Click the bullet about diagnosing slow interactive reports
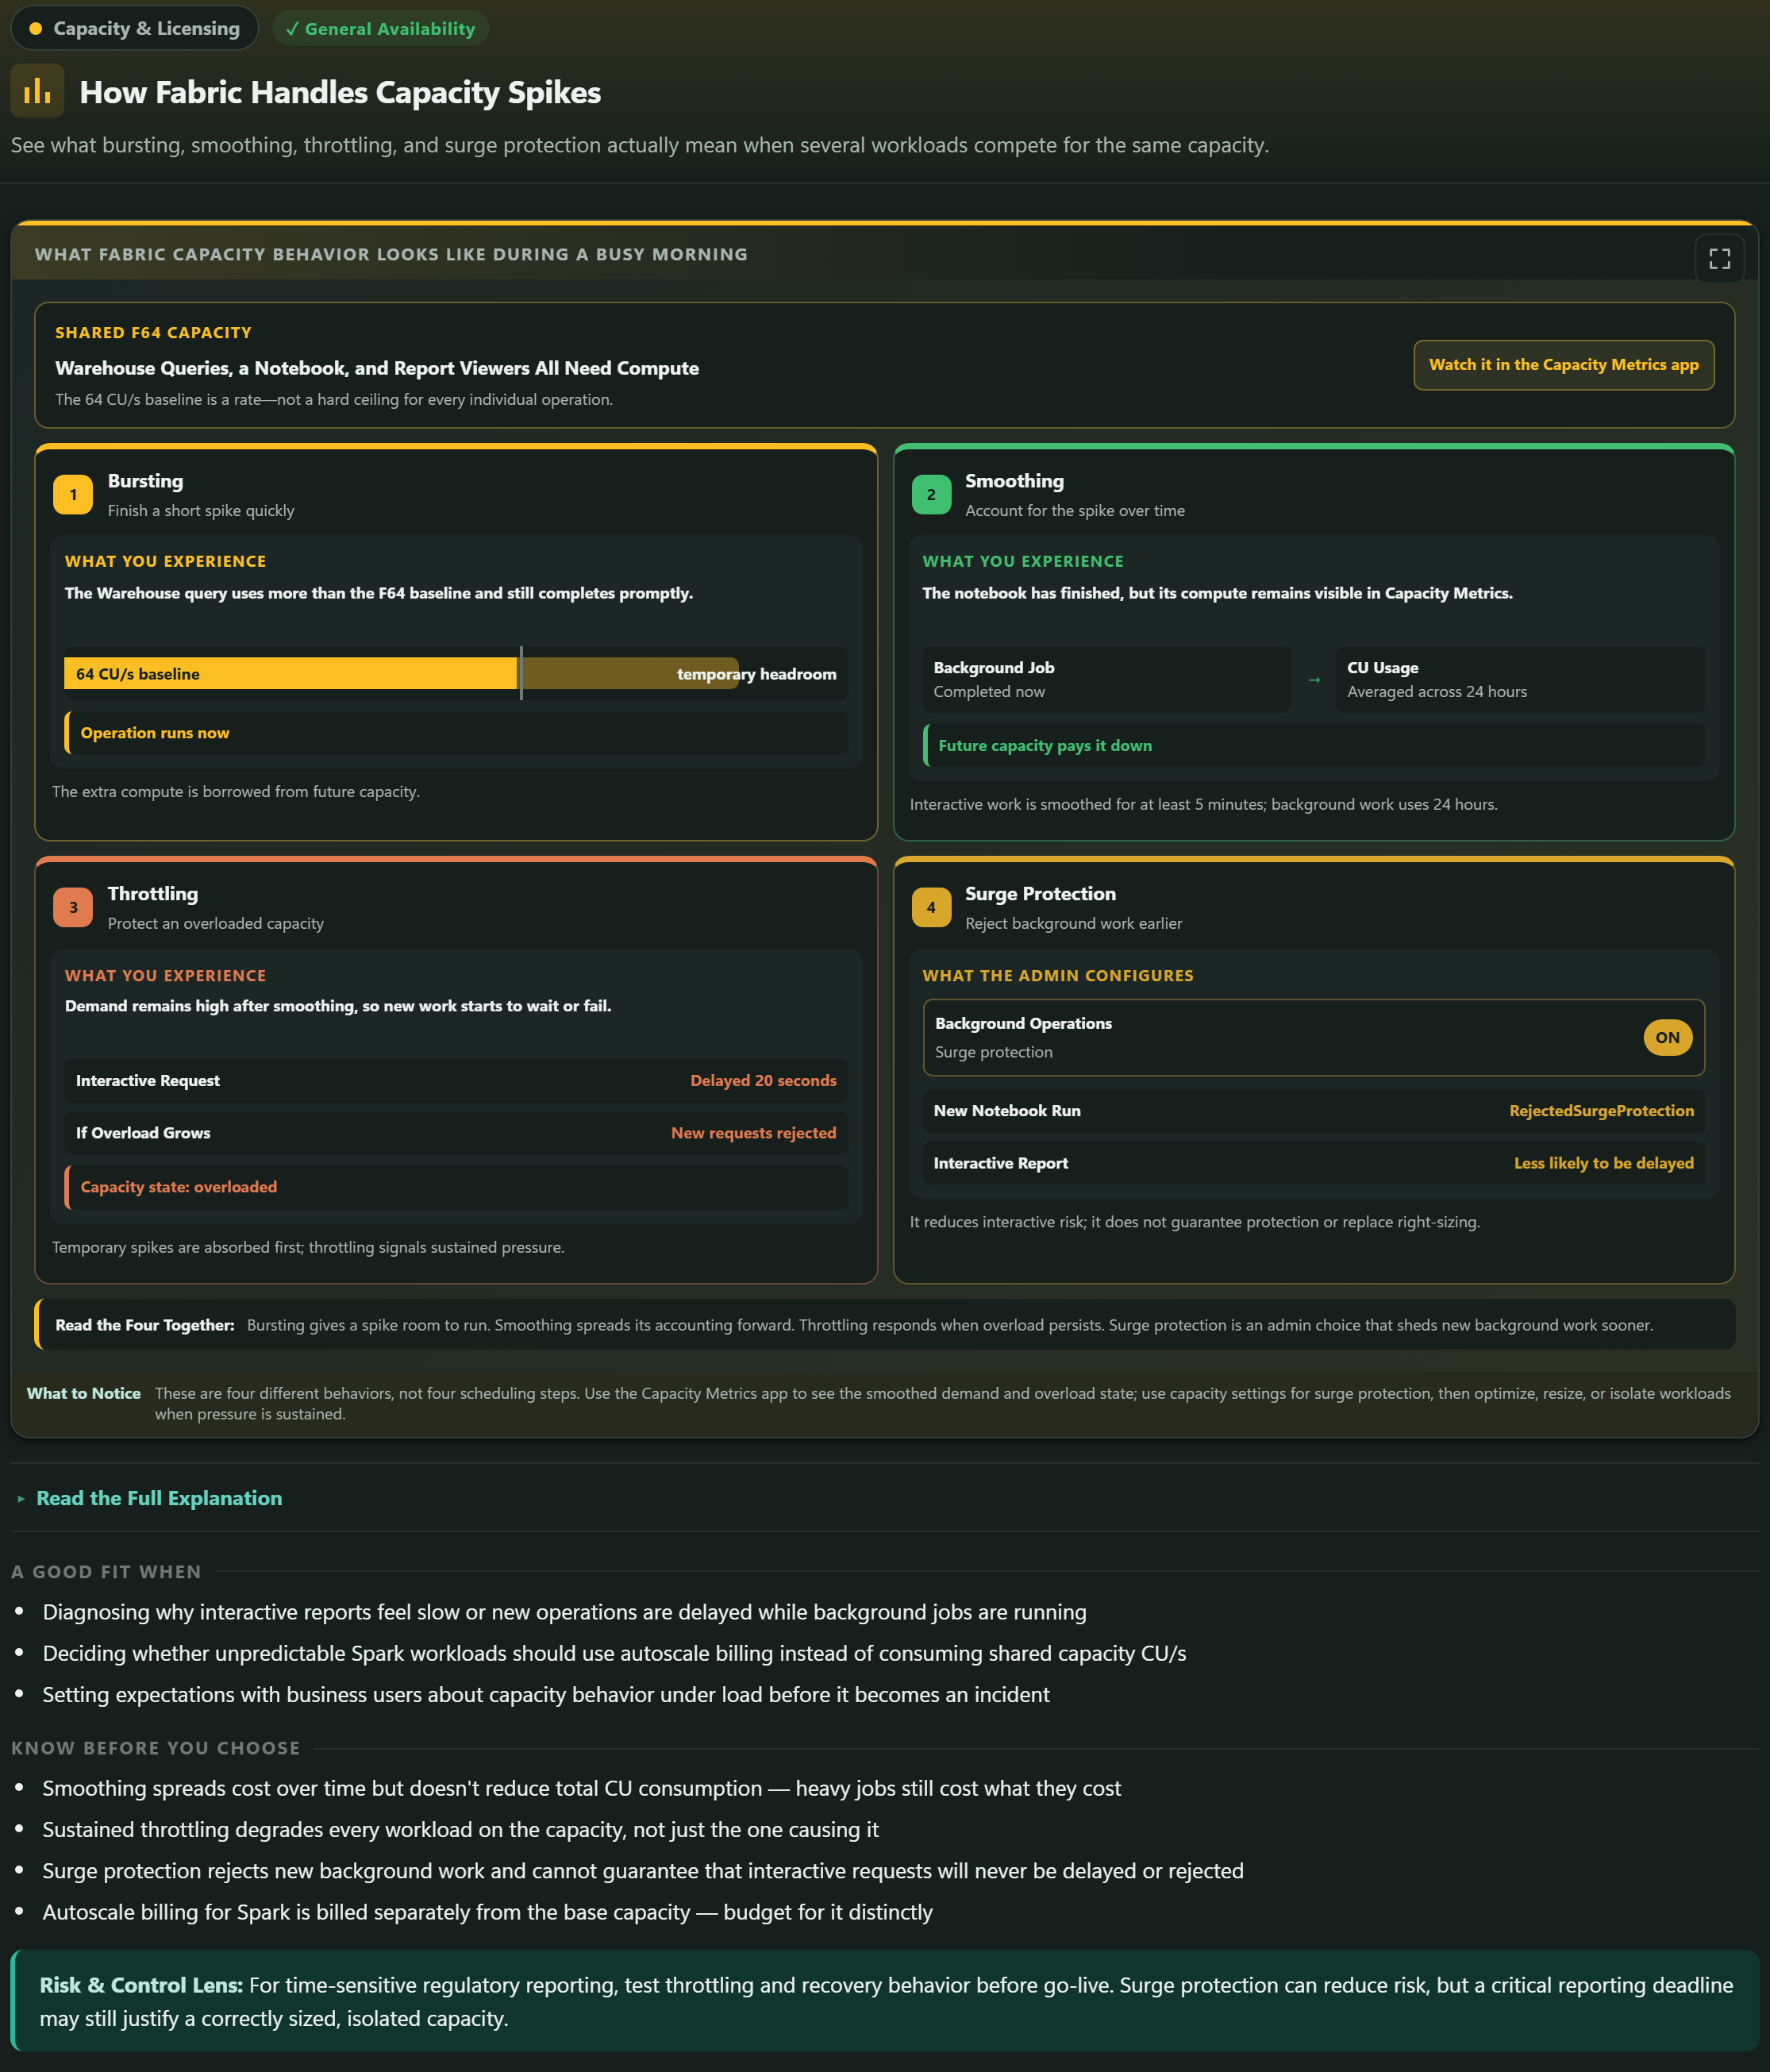 tap(564, 1611)
